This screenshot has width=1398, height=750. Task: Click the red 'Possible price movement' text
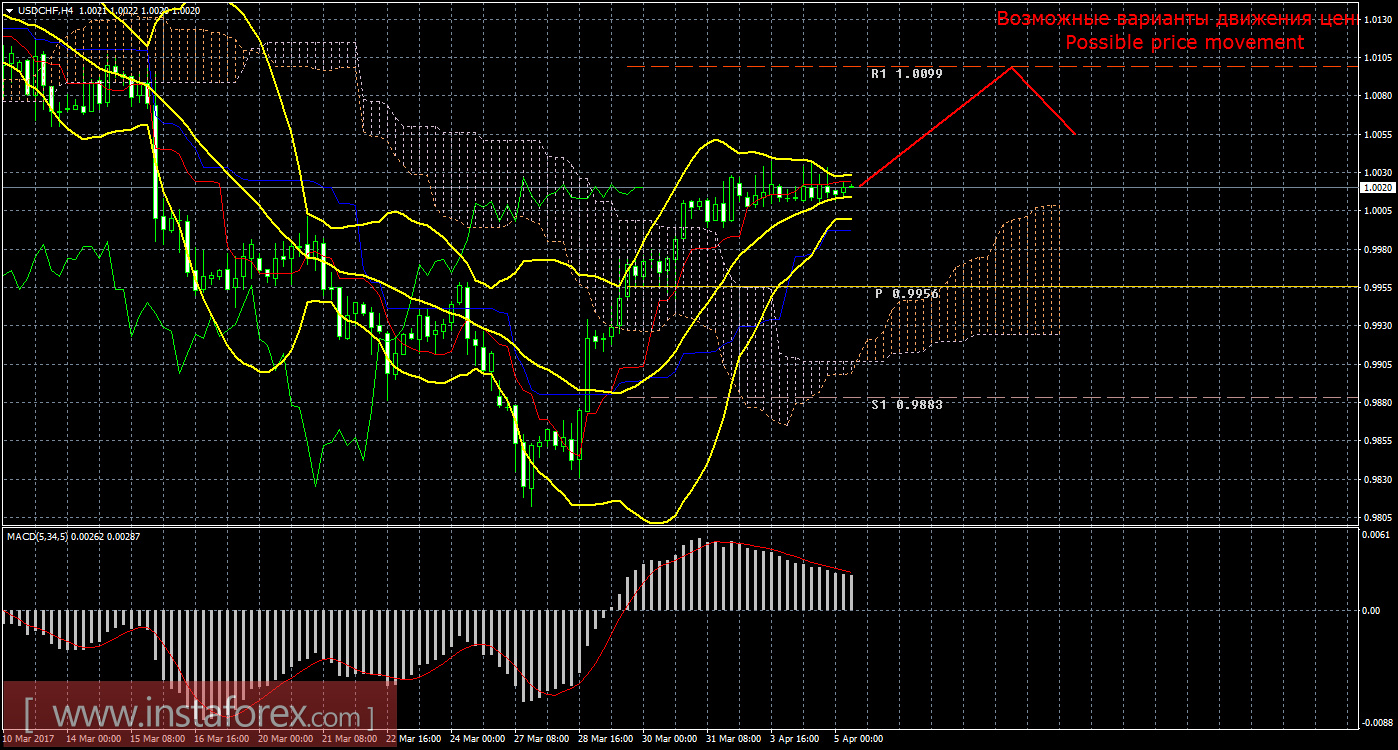[x=1184, y=42]
